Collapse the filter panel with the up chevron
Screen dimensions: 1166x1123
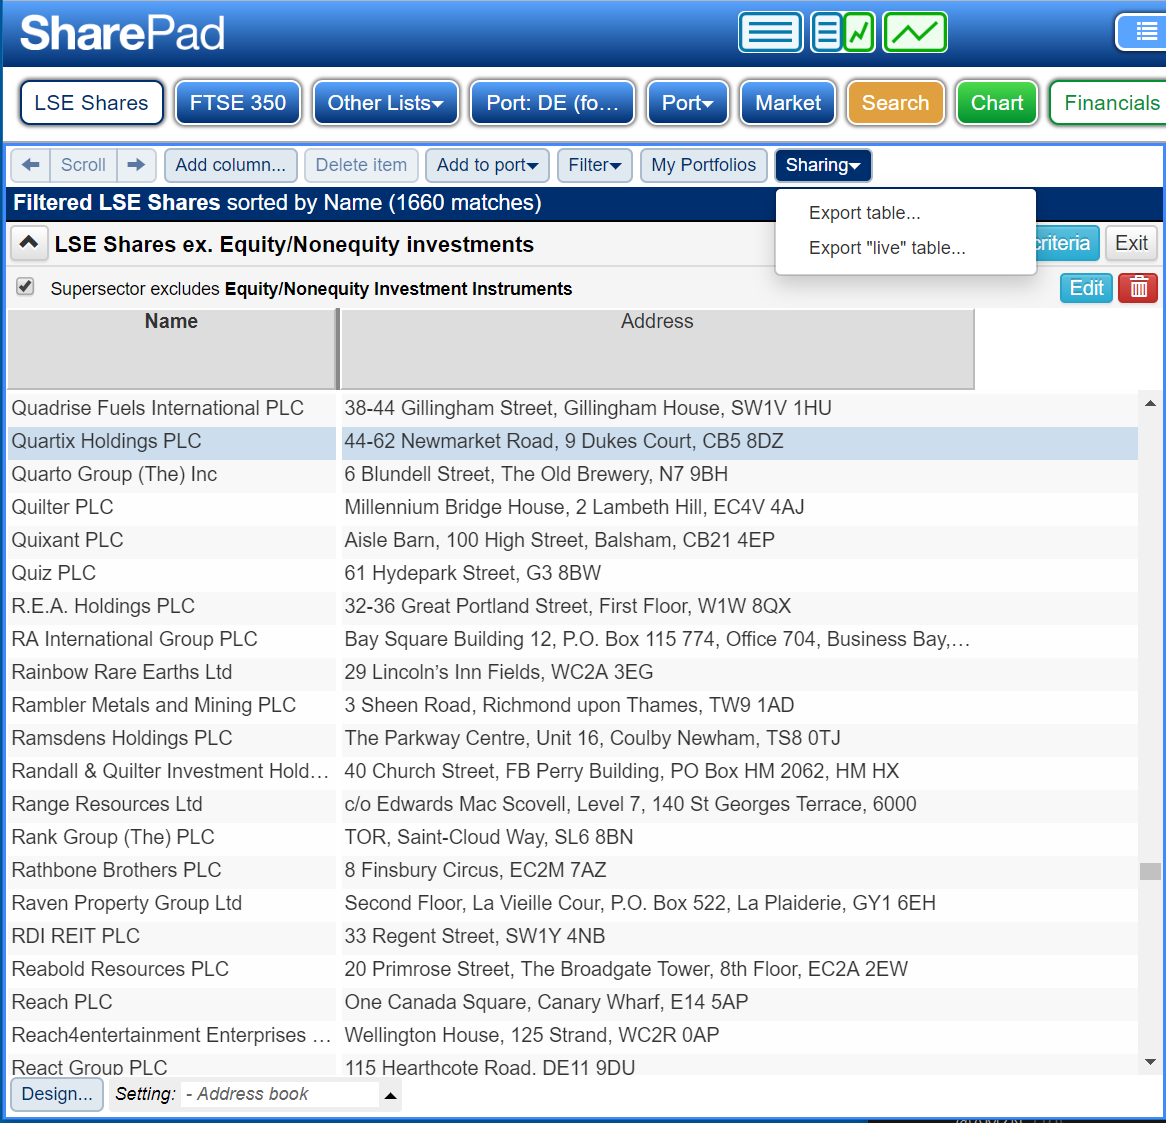point(29,243)
